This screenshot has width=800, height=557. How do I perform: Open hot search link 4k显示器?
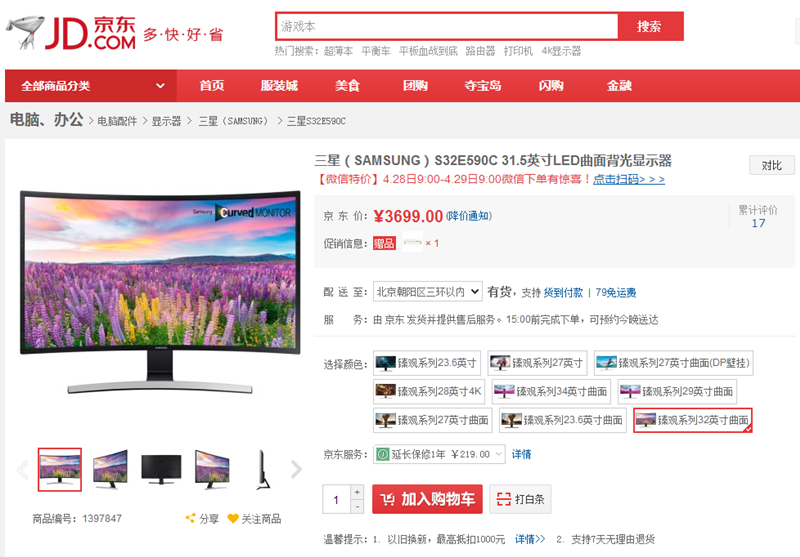click(x=561, y=51)
